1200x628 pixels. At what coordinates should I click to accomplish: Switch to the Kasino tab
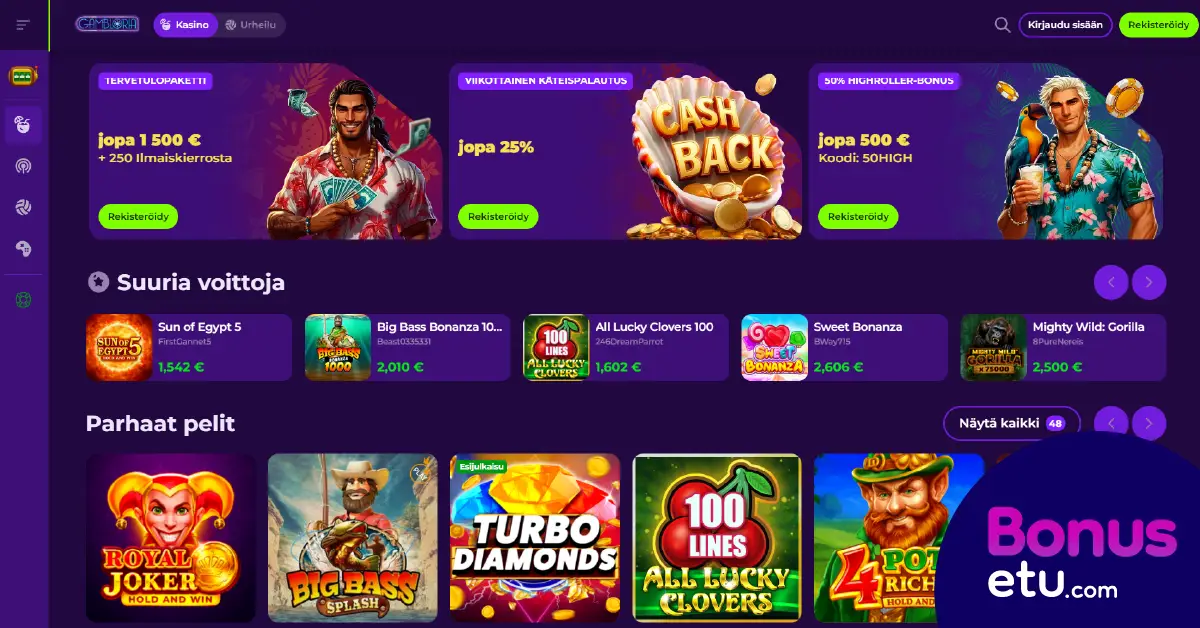pyautogui.click(x=185, y=25)
